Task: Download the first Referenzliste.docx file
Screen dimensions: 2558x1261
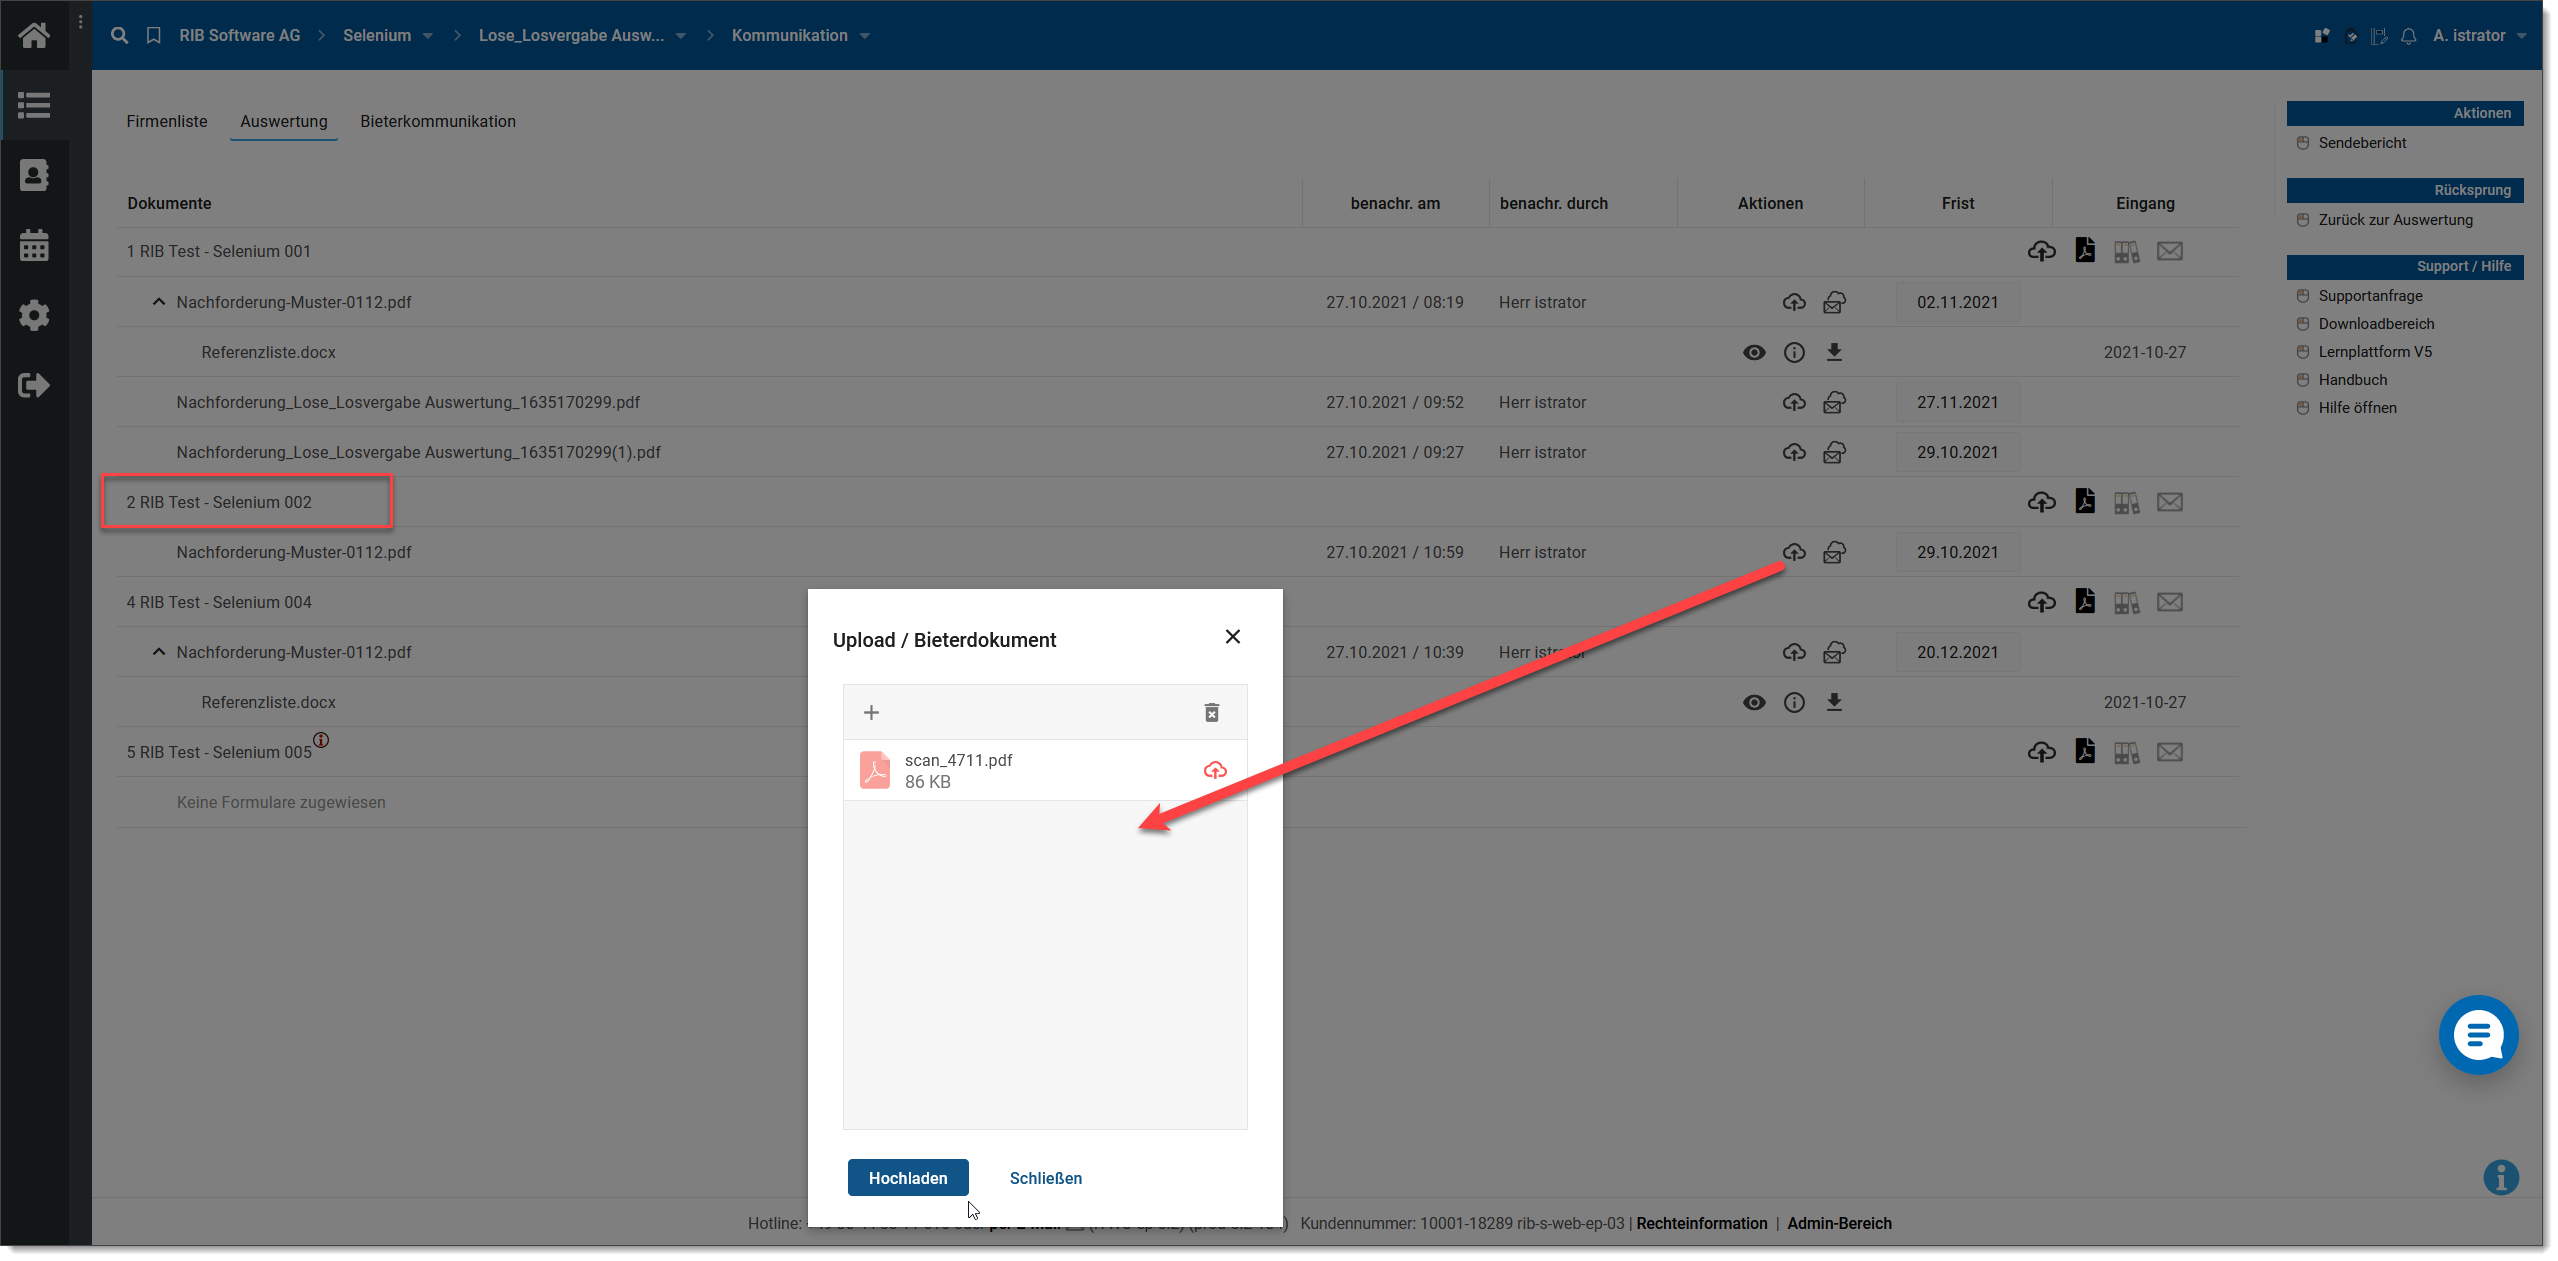Action: (x=1833, y=352)
